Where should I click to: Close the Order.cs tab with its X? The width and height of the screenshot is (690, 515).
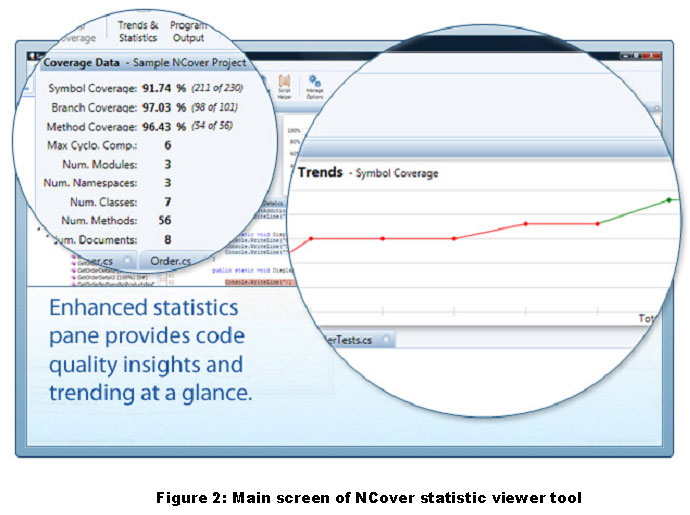(209, 262)
